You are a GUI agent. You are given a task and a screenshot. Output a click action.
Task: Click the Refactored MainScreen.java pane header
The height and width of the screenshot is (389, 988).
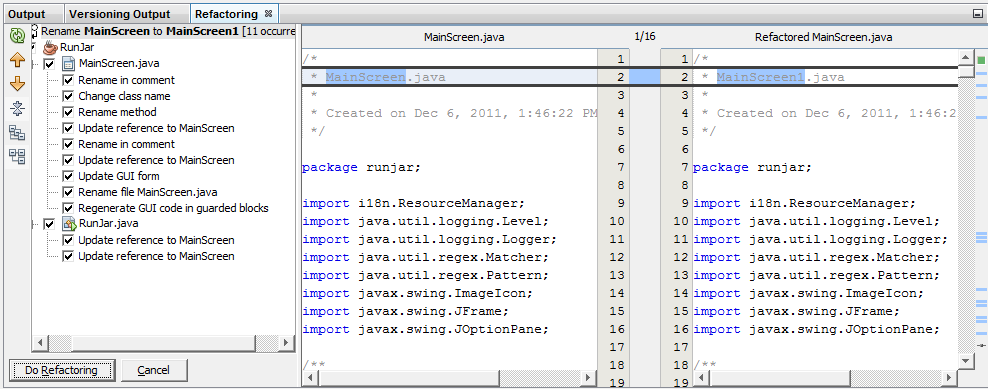coord(823,37)
